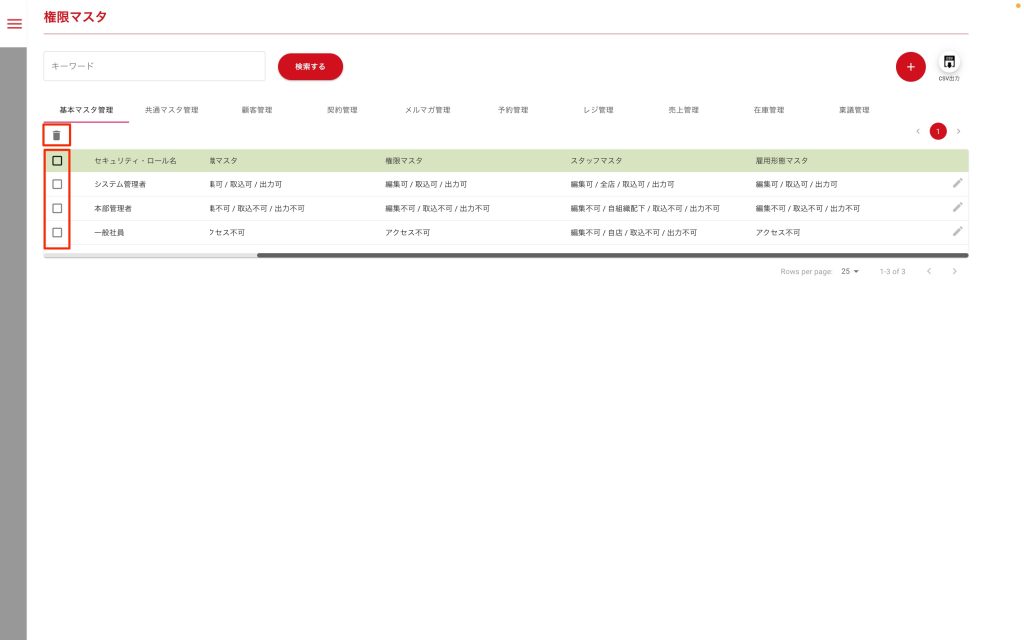
Task: Click the horizontal table scrollbar
Action: 612,256
